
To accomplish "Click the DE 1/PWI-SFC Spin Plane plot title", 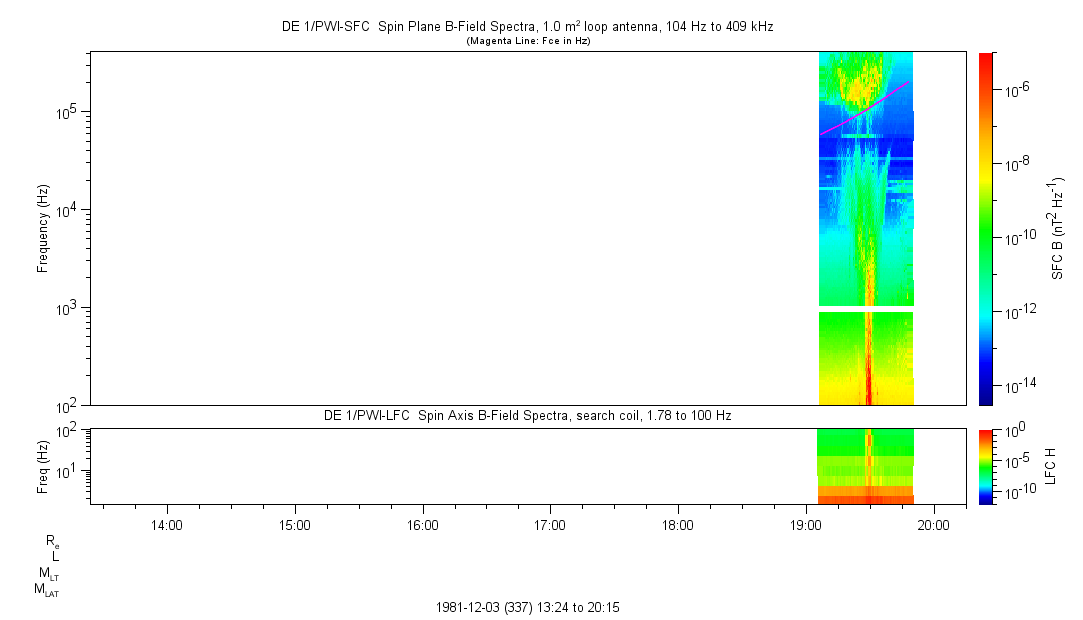I will 527,27.
